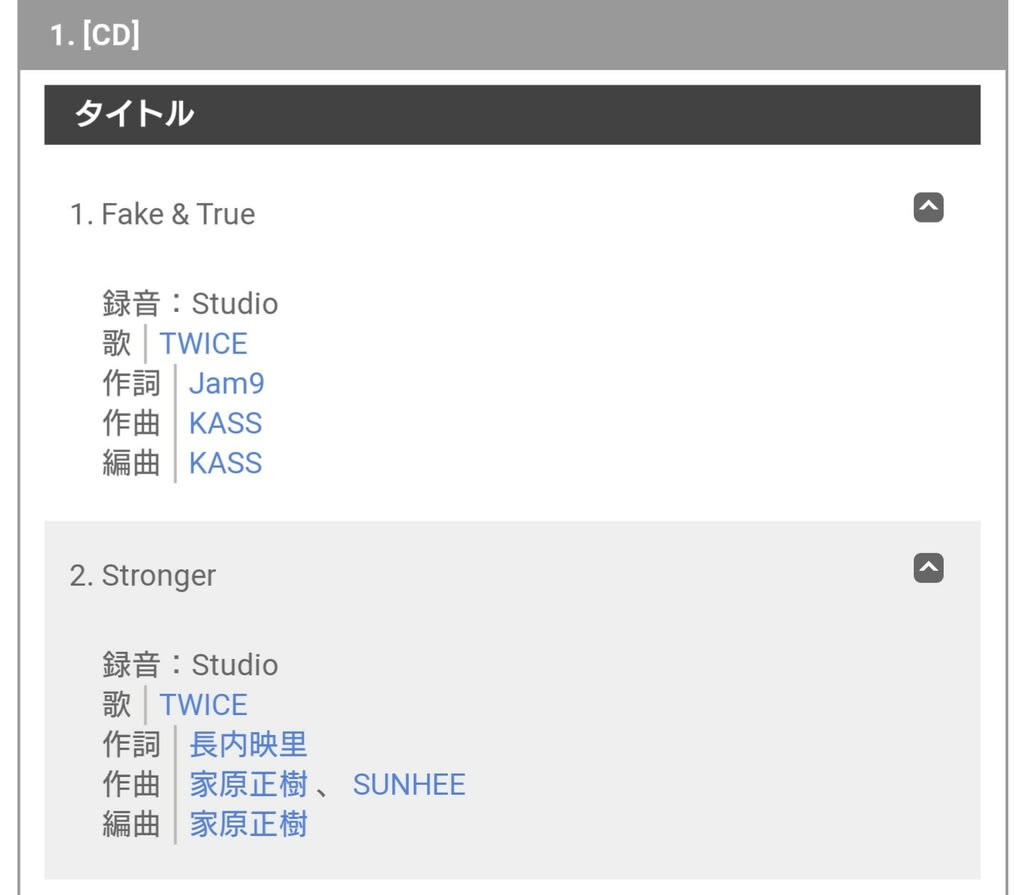The height and width of the screenshot is (895, 1024).
Task: Select the 1. Fake & True track title
Action: pyautogui.click(x=162, y=214)
